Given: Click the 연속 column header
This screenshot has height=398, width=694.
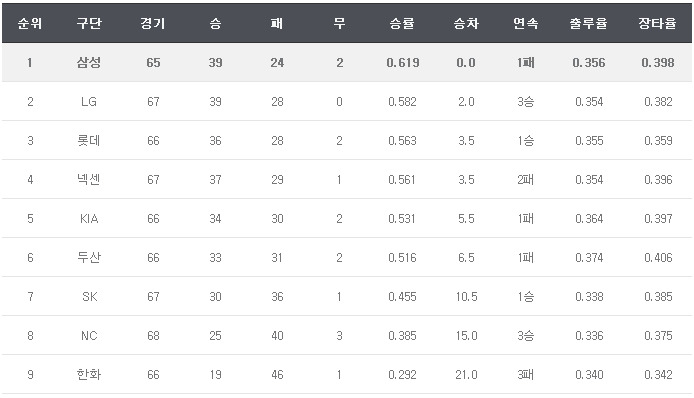Looking at the screenshot, I should pyautogui.click(x=526, y=23).
